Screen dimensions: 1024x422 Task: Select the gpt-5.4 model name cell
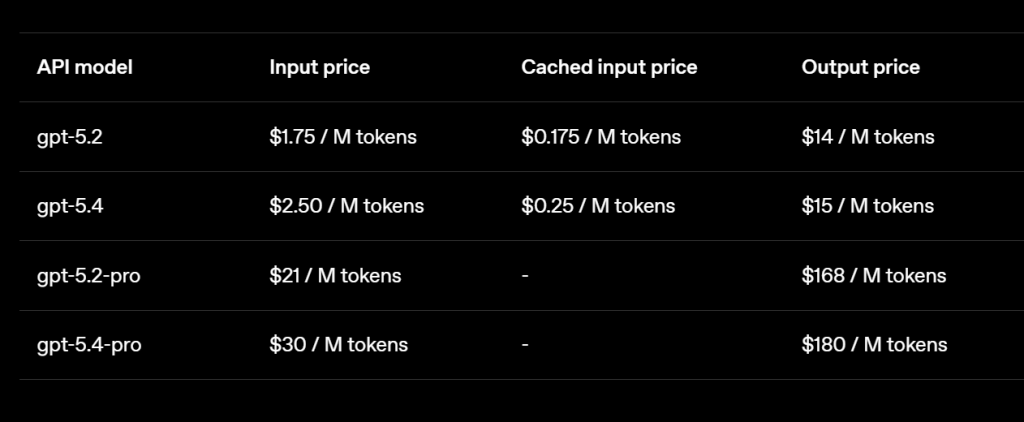[x=70, y=206]
